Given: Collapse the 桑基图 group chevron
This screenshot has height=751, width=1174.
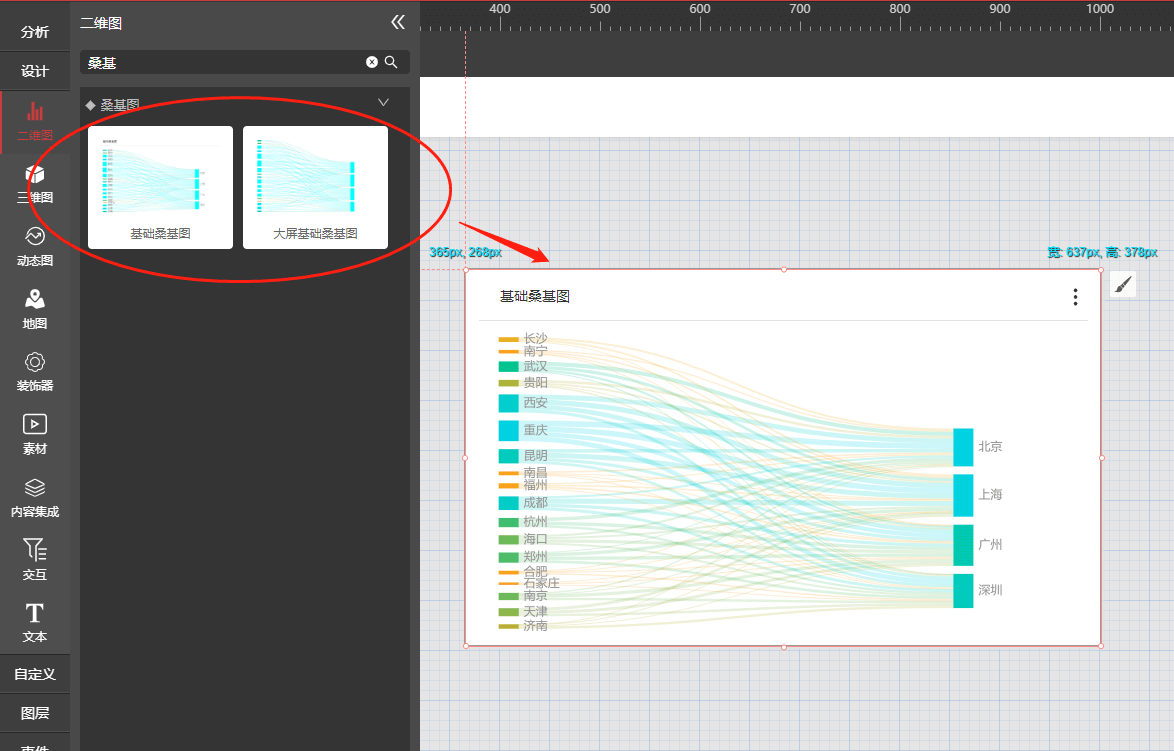Looking at the screenshot, I should coord(383,103).
